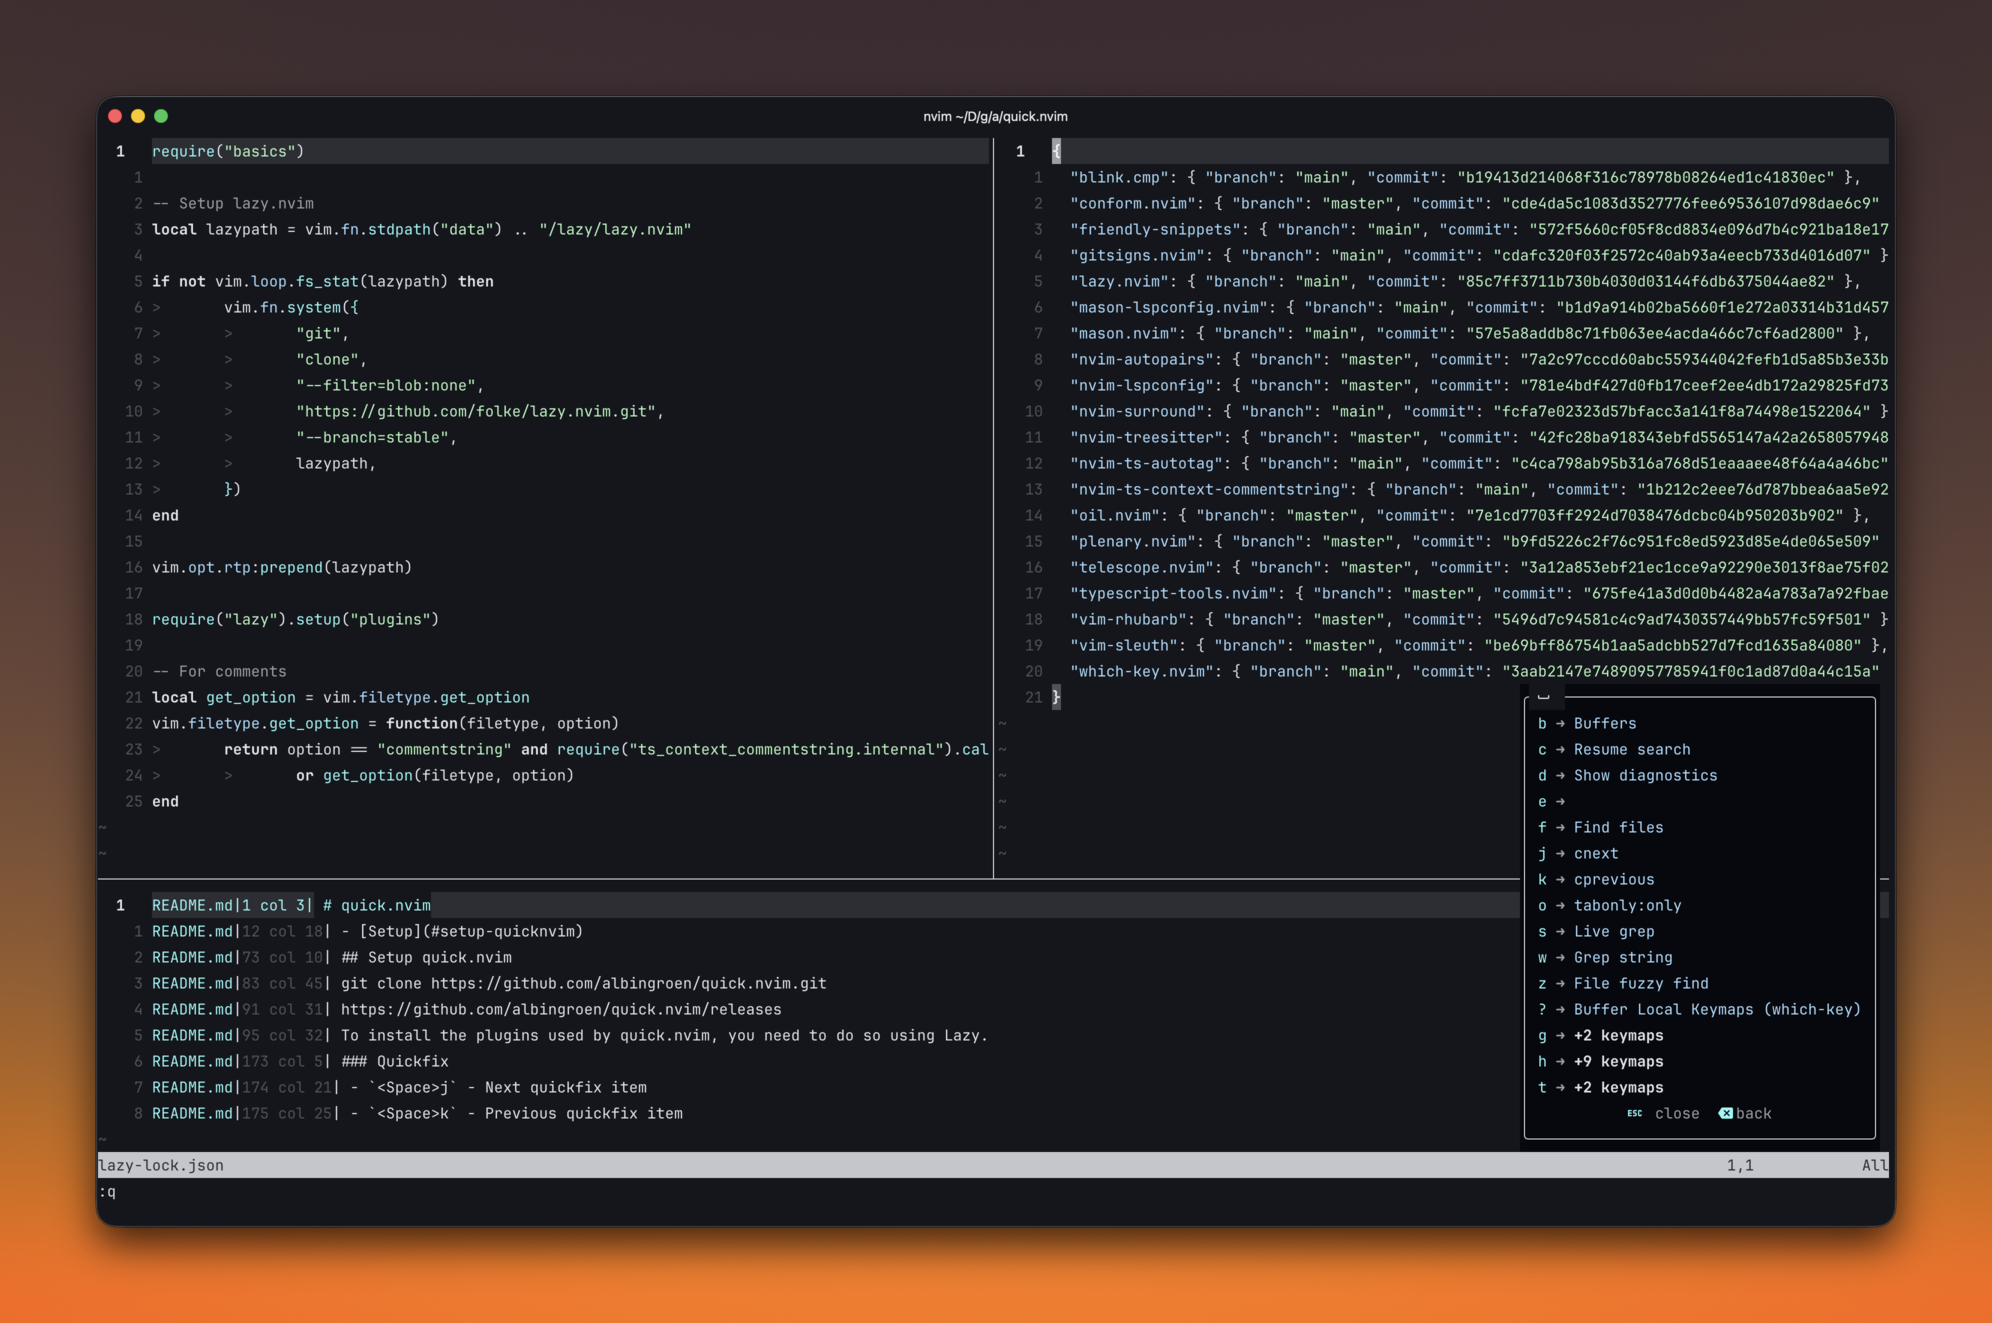1992x1323 pixels.
Task: Click quickfix entry 'To install the plugins used by quick.nvim'
Action: [x=570, y=1035]
